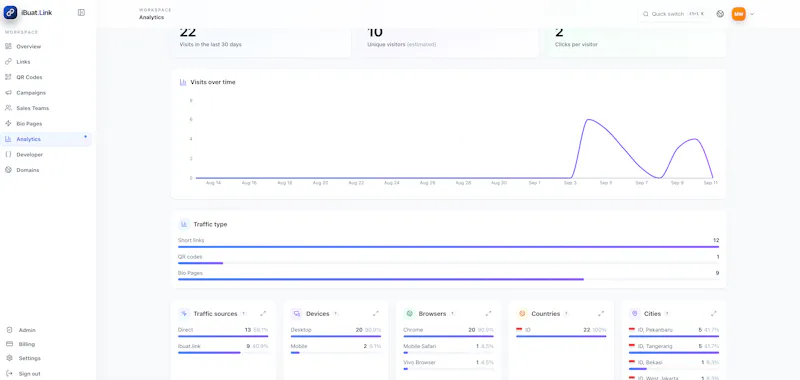Viewport: 800px width, 380px height.
Task: Expand the Countries card
Action: 601,313
